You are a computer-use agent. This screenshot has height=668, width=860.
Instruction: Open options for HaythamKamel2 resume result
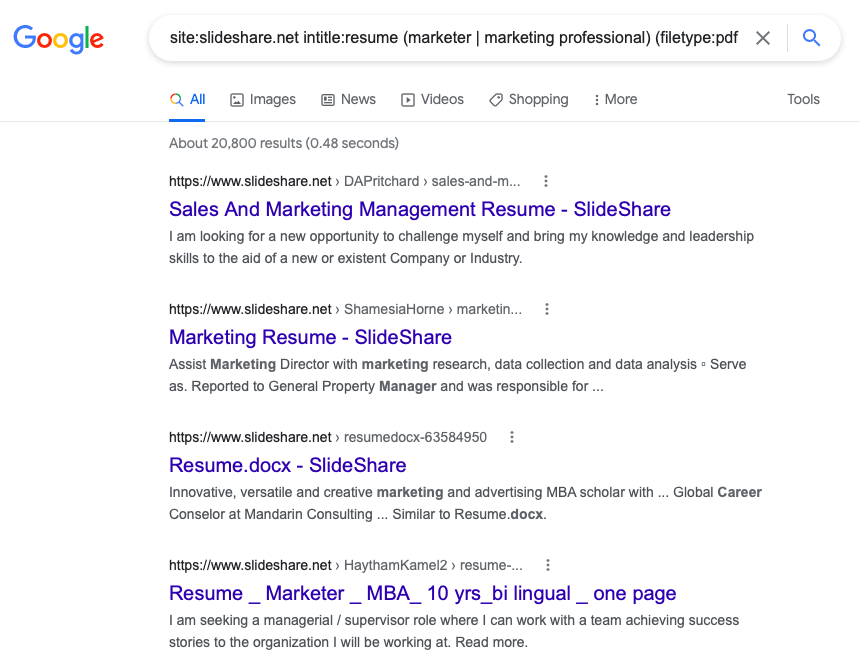click(x=548, y=565)
